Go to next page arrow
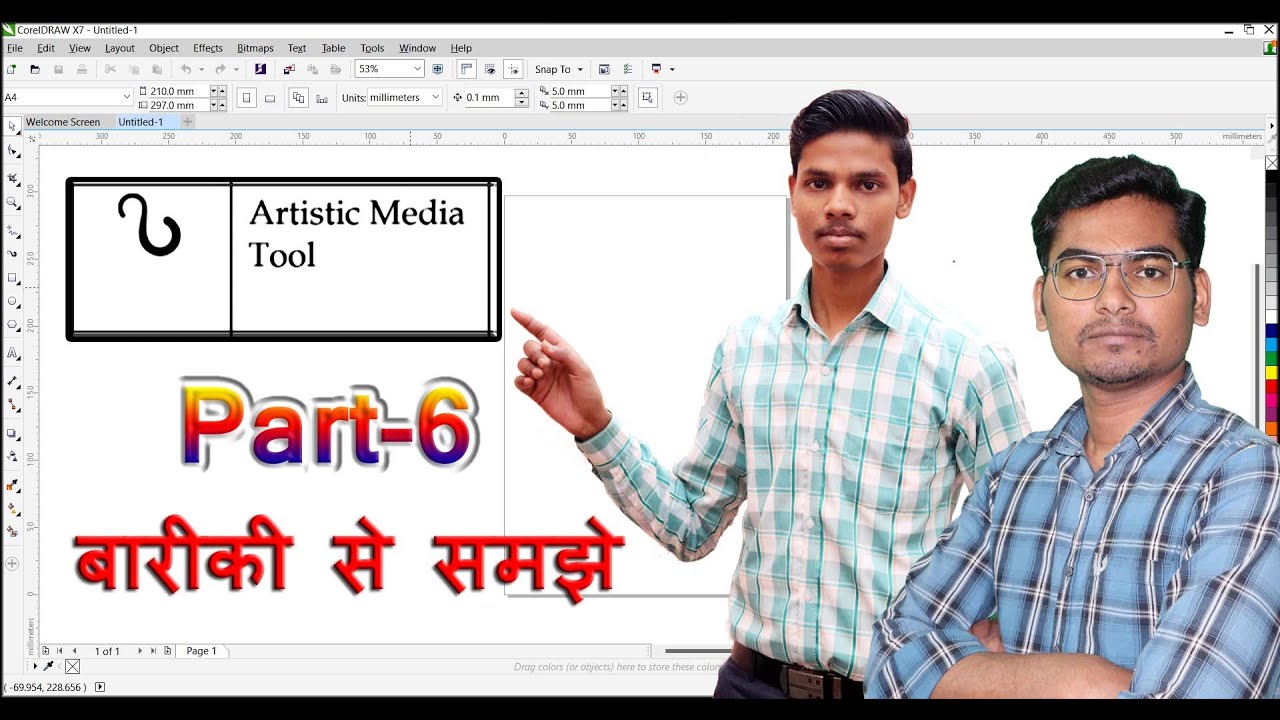1280x720 pixels. 140,651
